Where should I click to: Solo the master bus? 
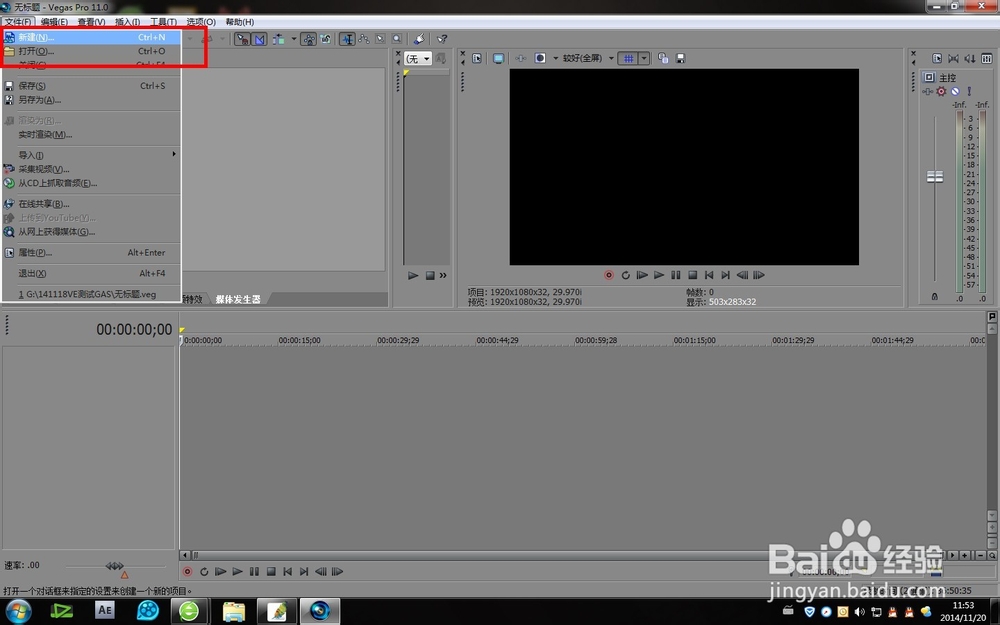[x=969, y=91]
